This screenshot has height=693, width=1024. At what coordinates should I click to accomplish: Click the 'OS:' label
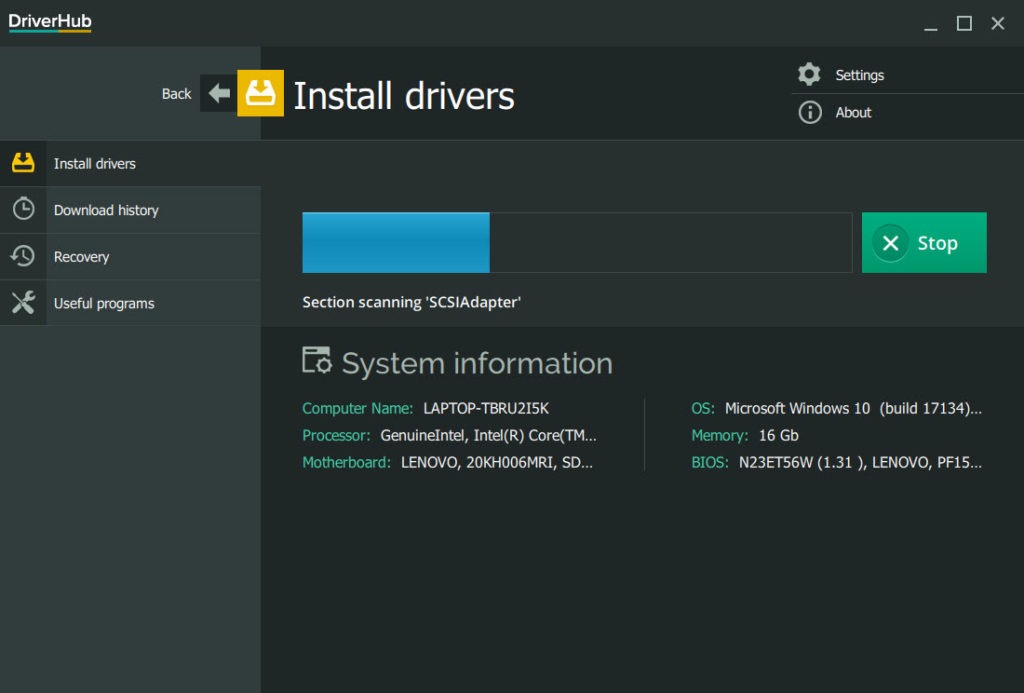[703, 408]
